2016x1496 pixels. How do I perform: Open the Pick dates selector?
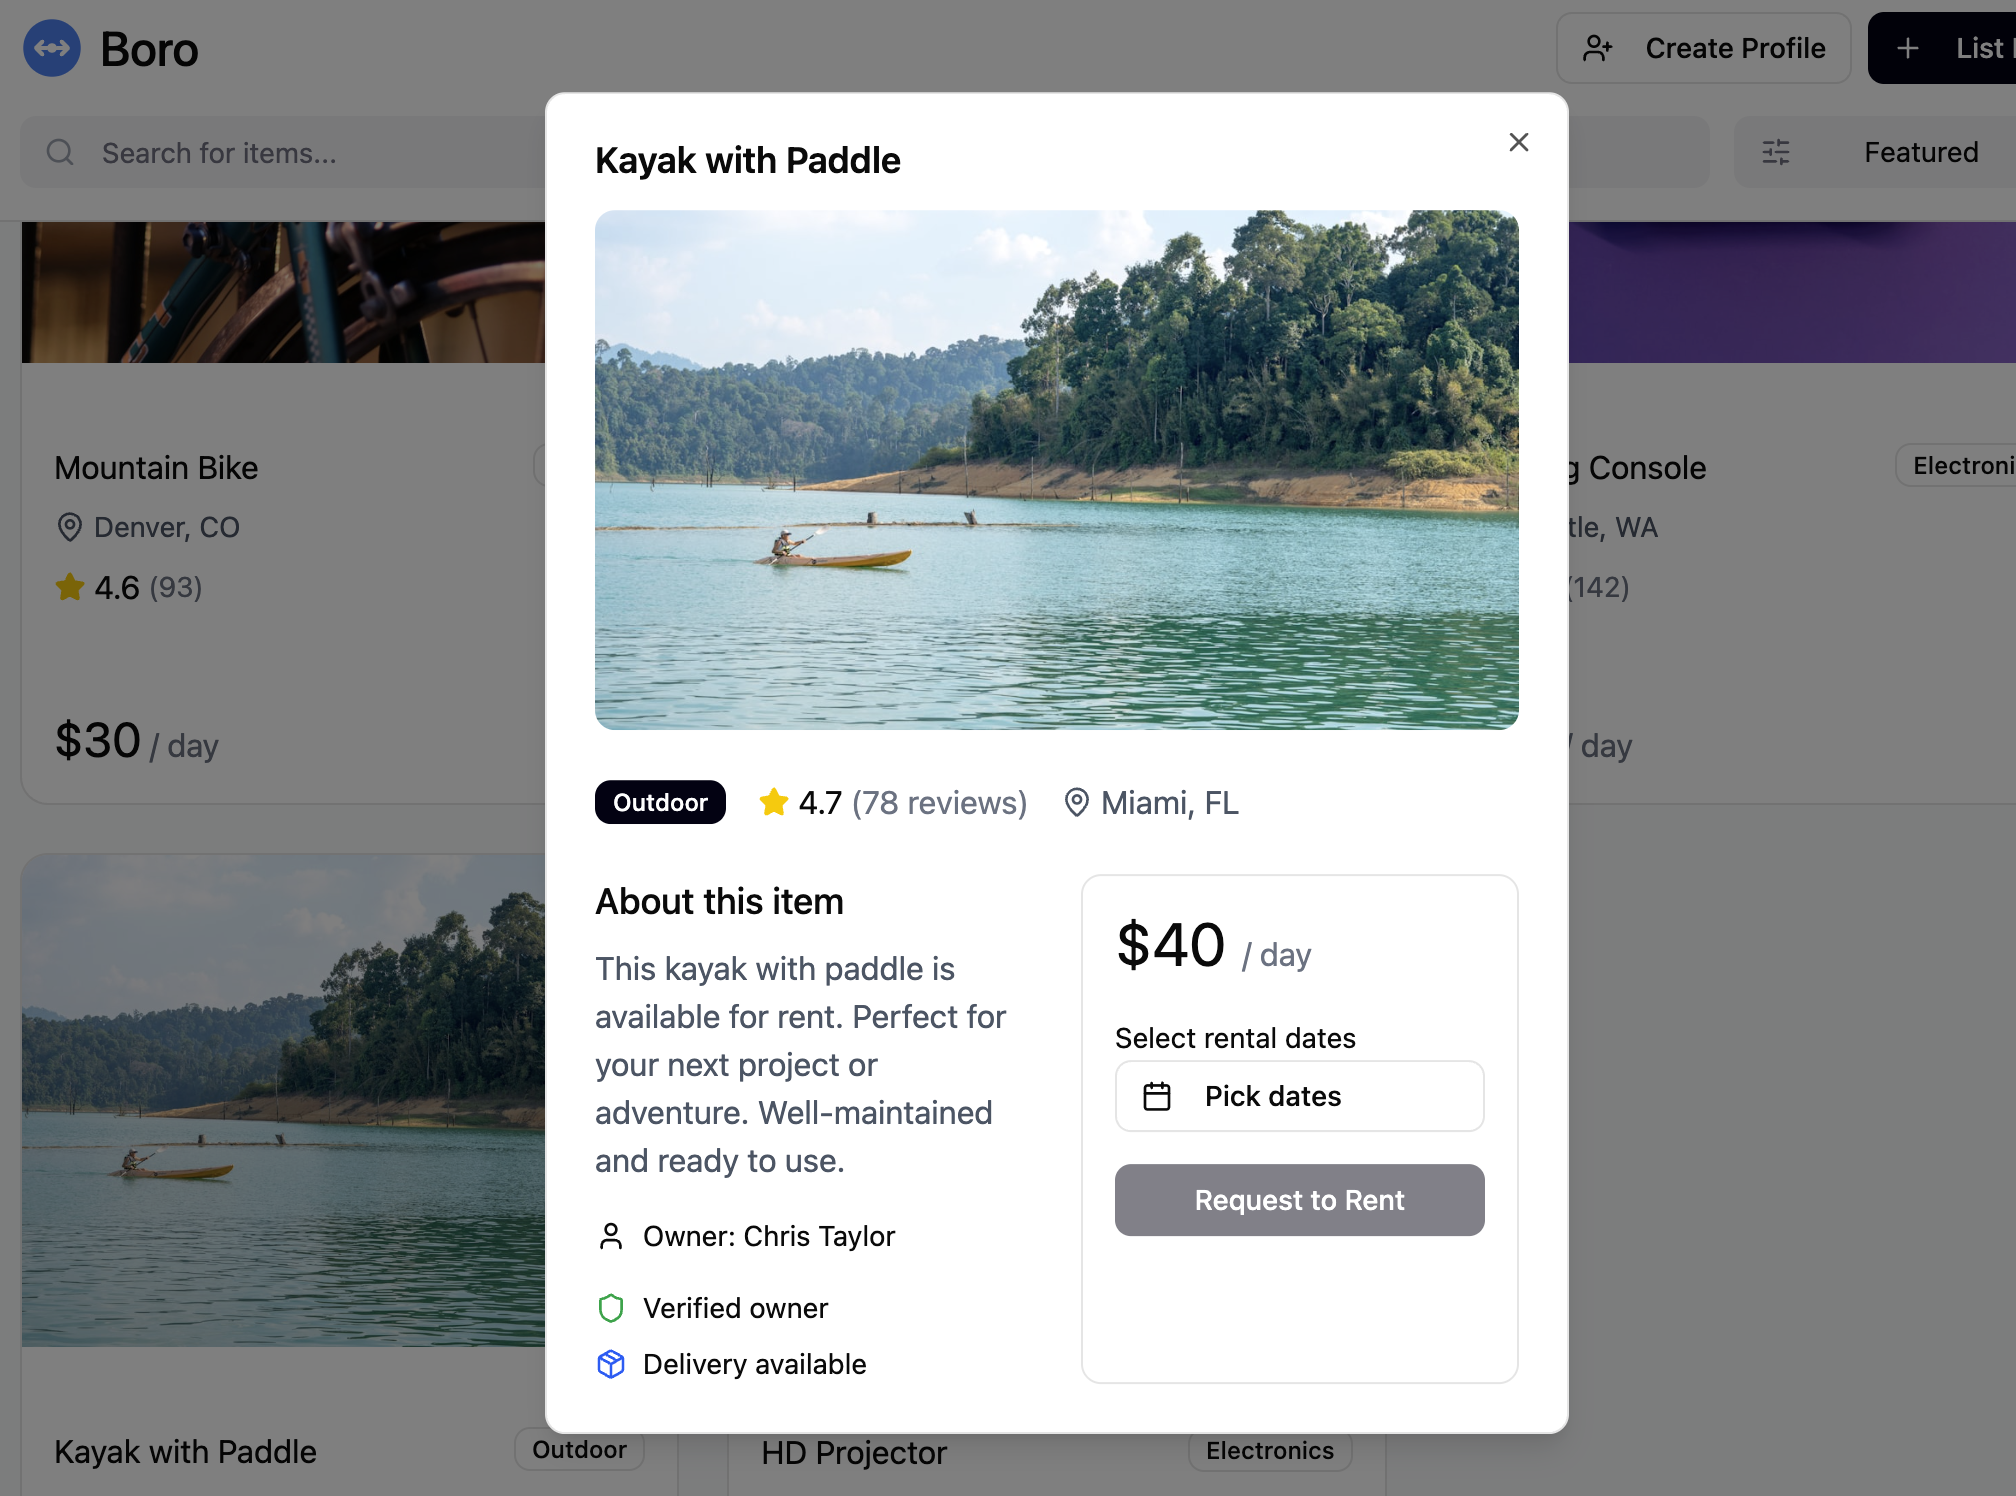1299,1096
